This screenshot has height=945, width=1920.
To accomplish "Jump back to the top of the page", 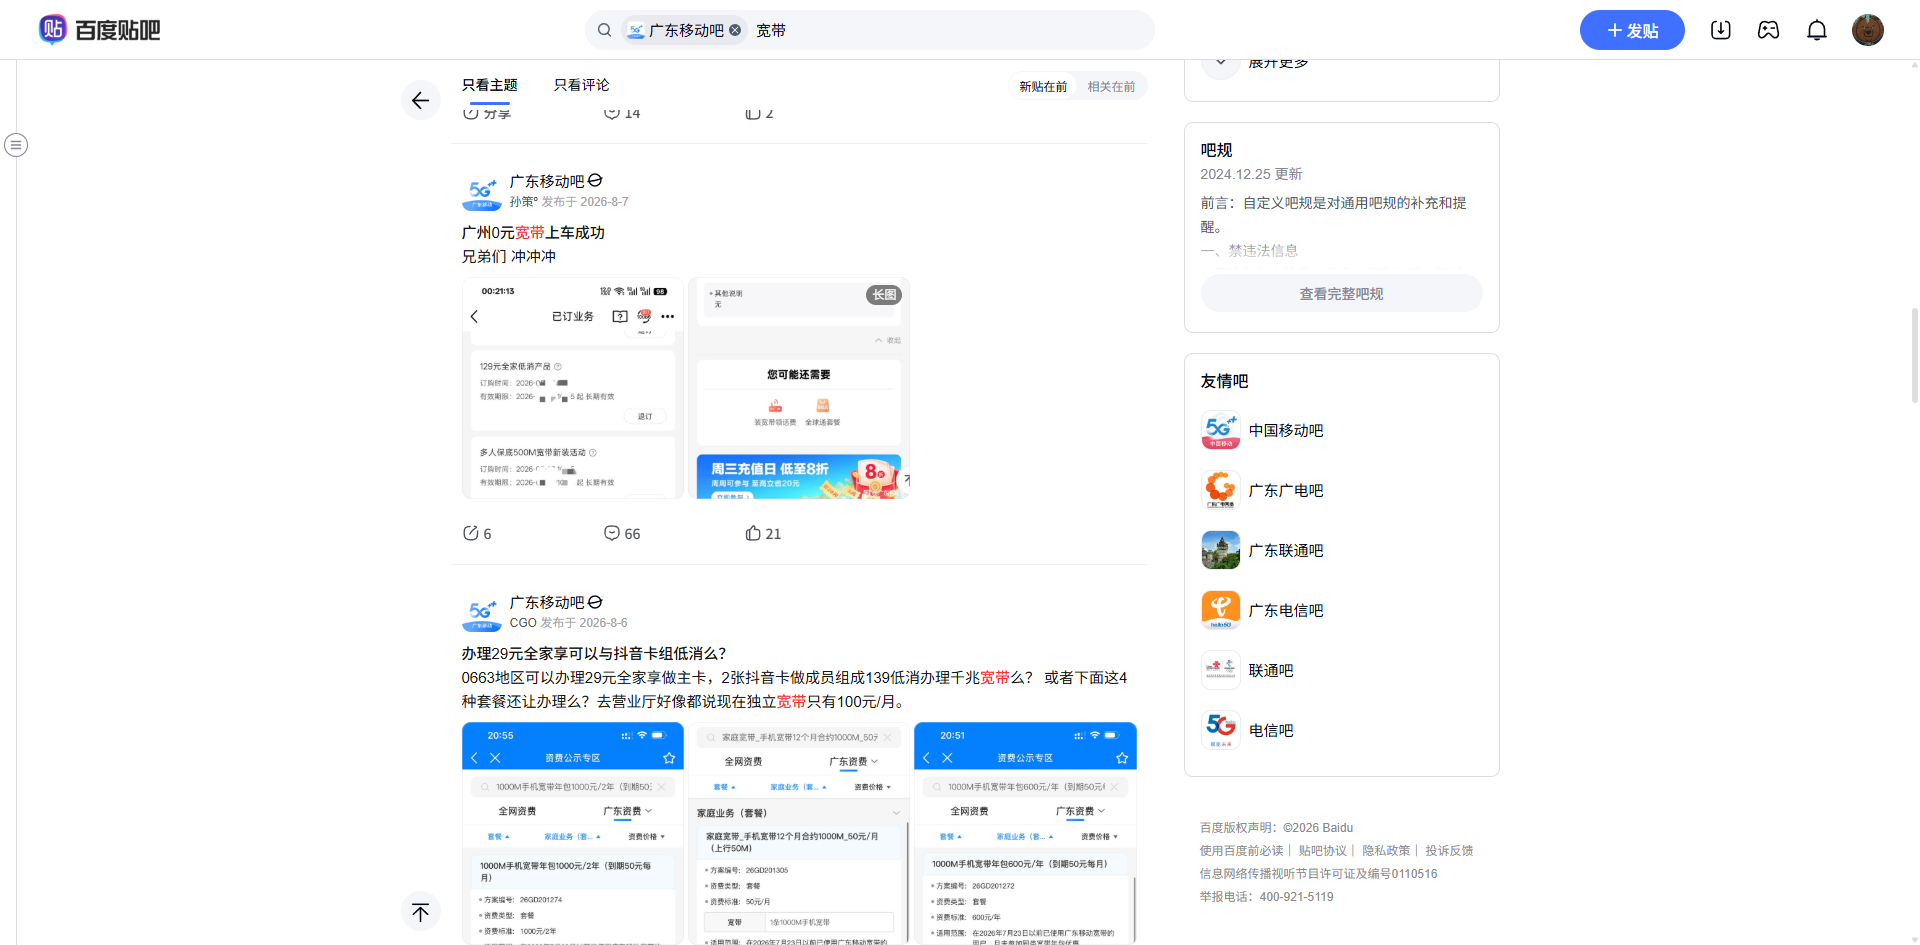I will (x=421, y=912).
